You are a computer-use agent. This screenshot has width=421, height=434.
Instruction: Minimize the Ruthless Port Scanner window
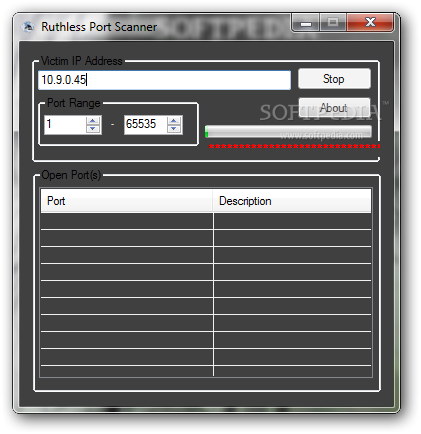pos(306,23)
